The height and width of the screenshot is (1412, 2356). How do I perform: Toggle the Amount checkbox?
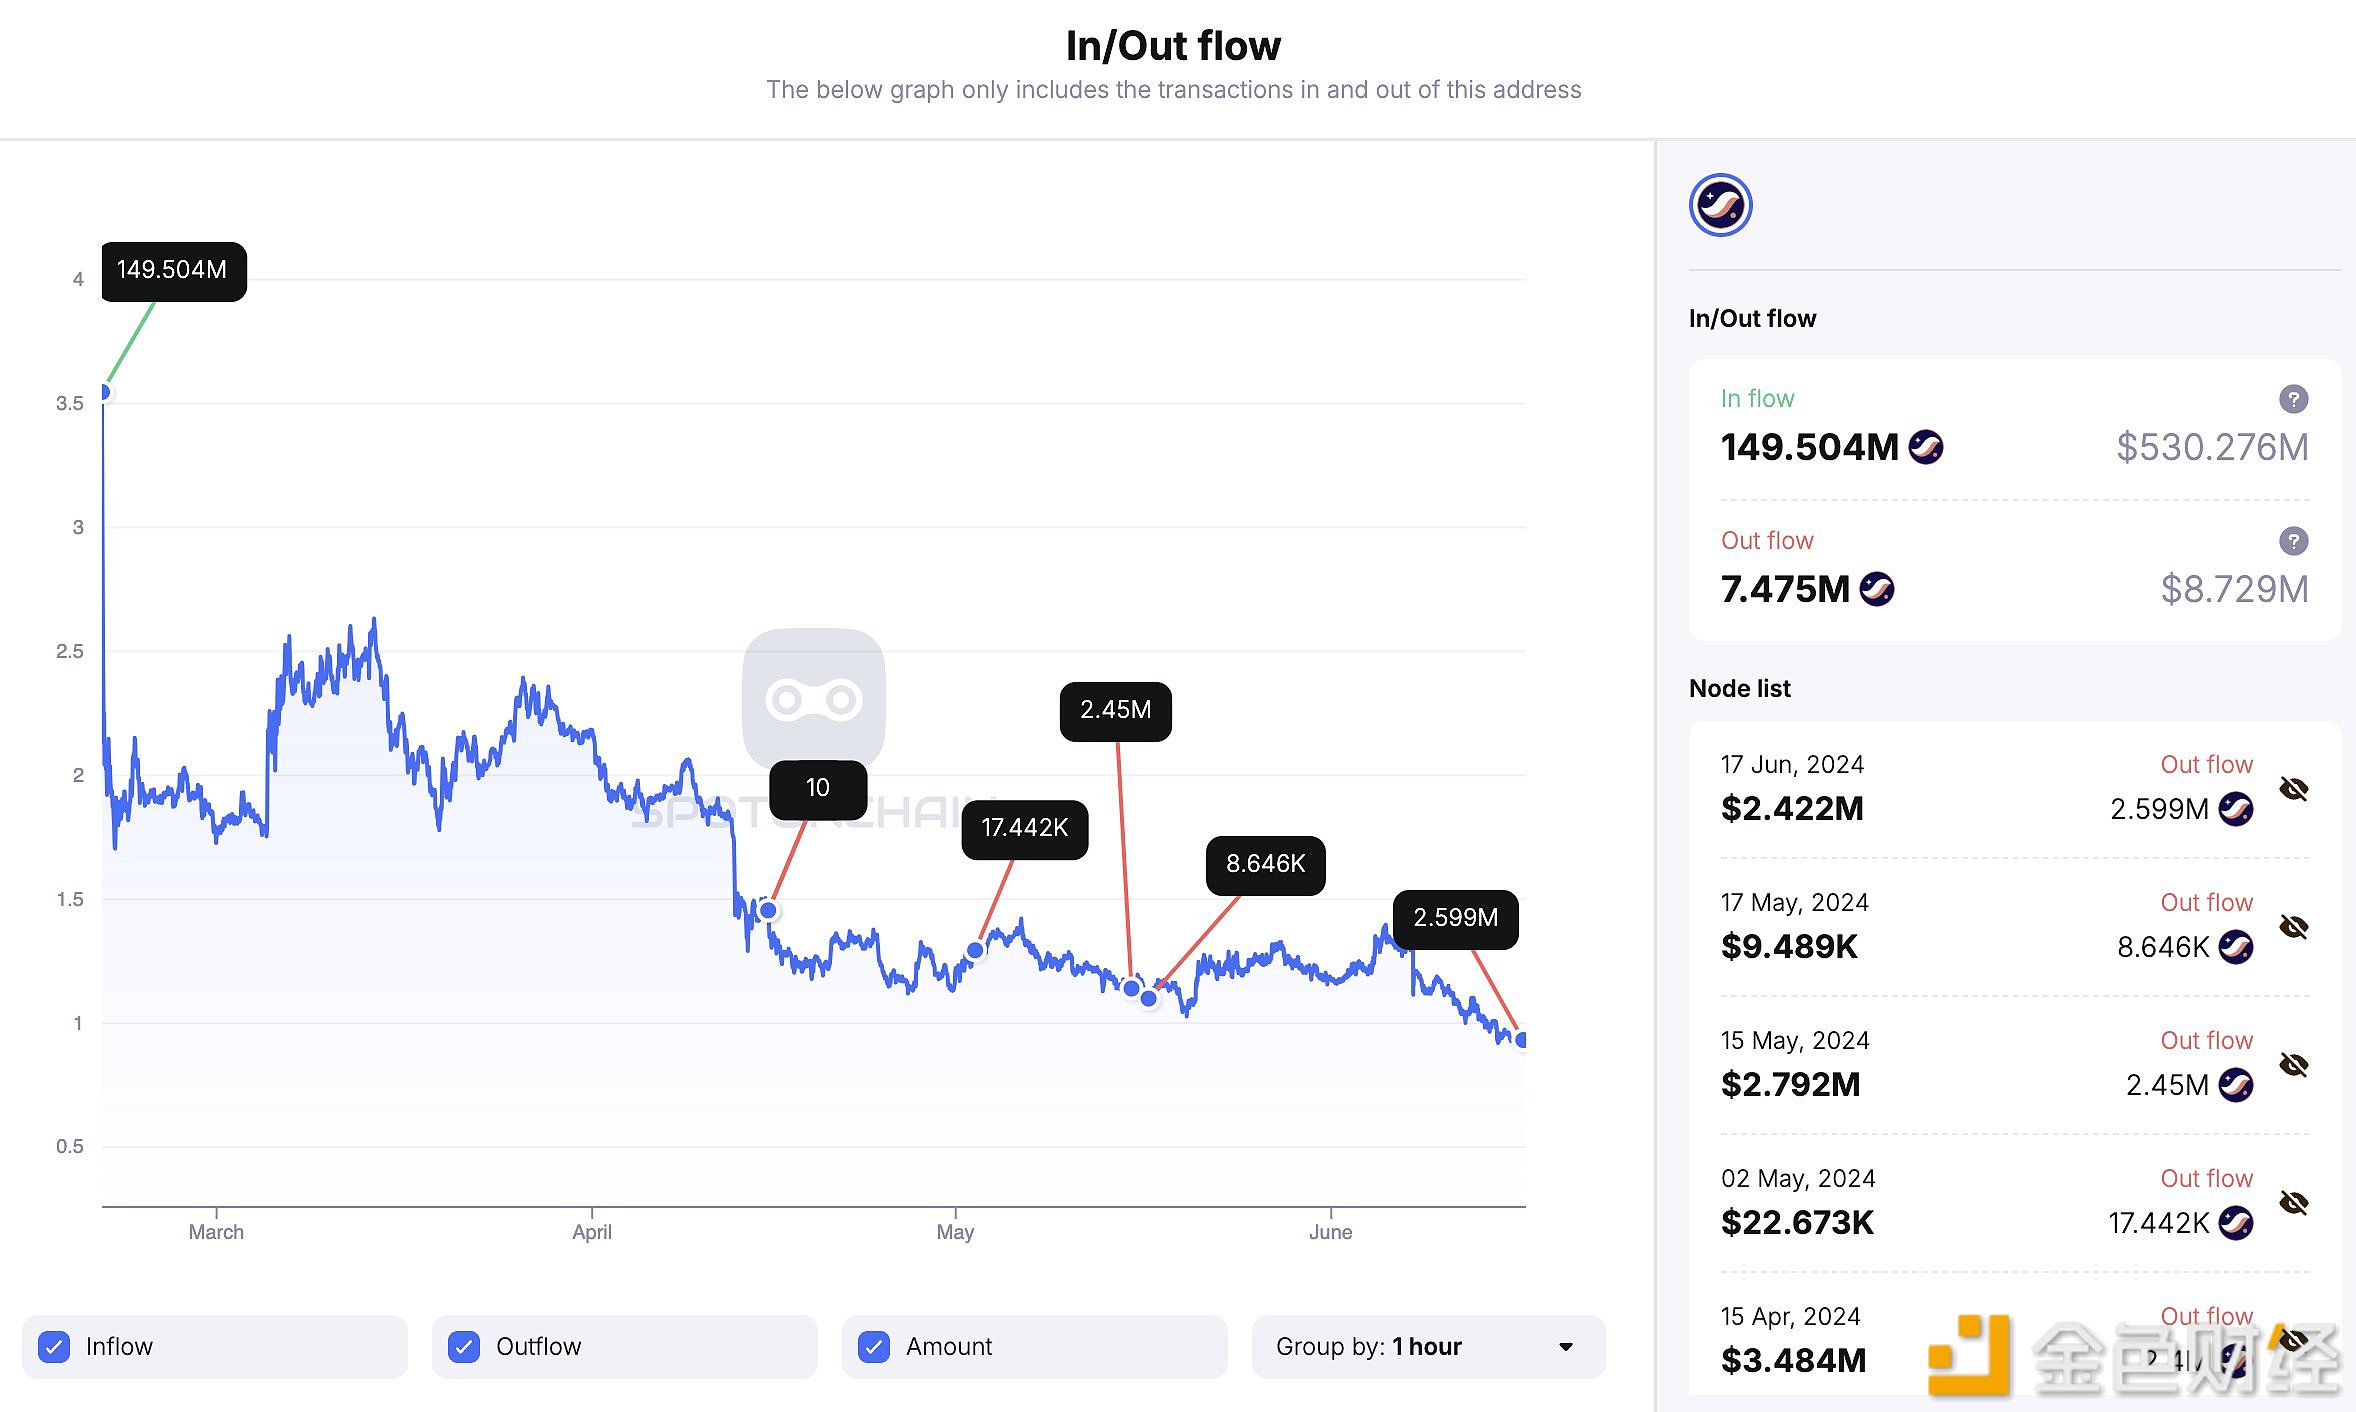click(874, 1347)
